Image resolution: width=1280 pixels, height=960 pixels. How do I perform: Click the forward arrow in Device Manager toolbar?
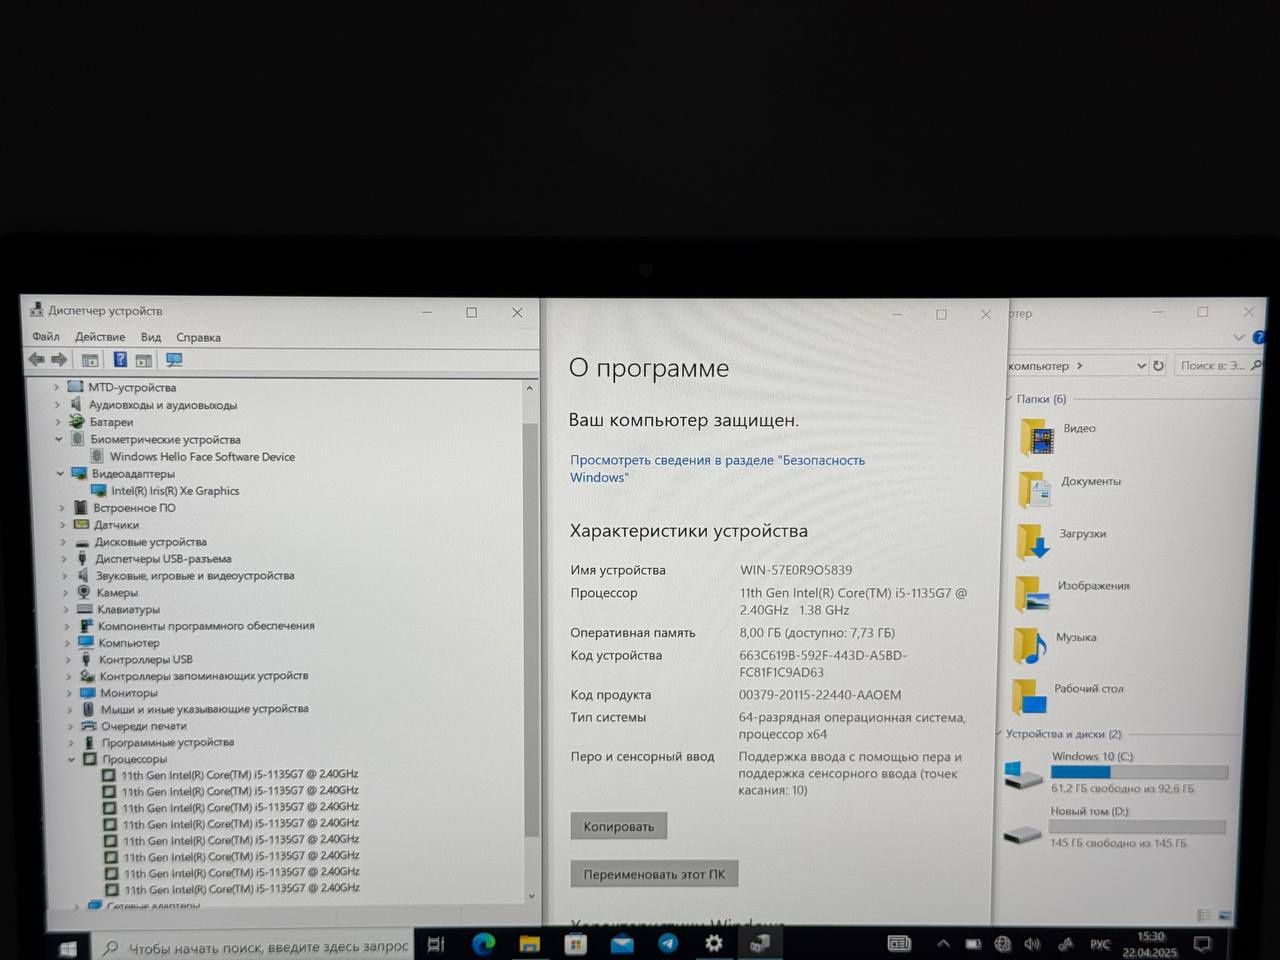pos(59,359)
